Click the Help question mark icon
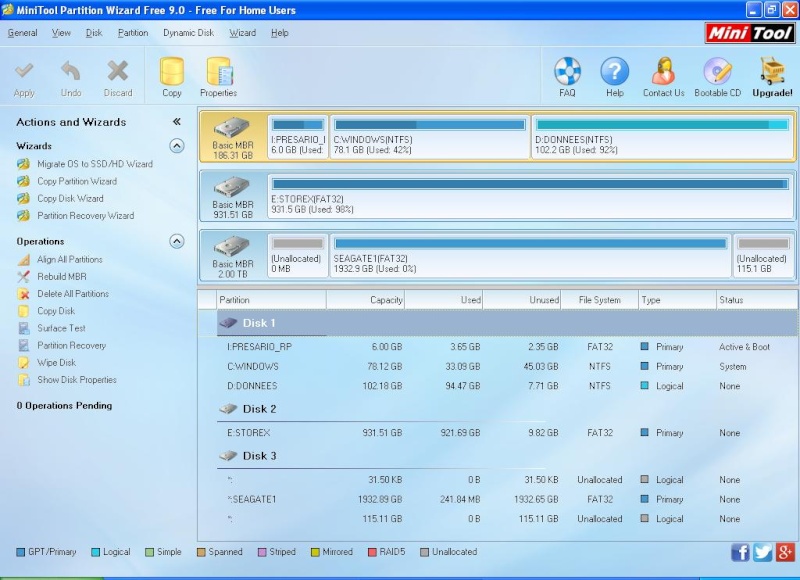 (615, 71)
